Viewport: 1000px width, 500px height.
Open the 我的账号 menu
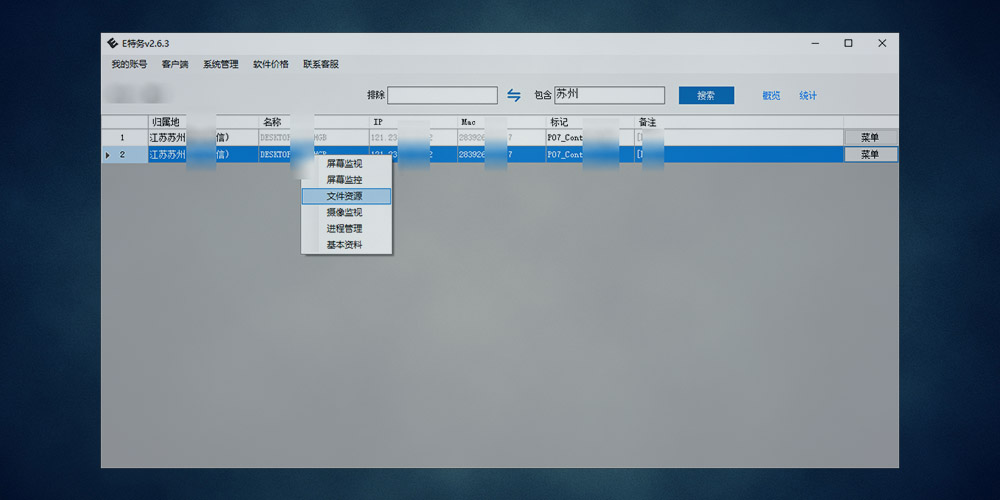coord(129,64)
